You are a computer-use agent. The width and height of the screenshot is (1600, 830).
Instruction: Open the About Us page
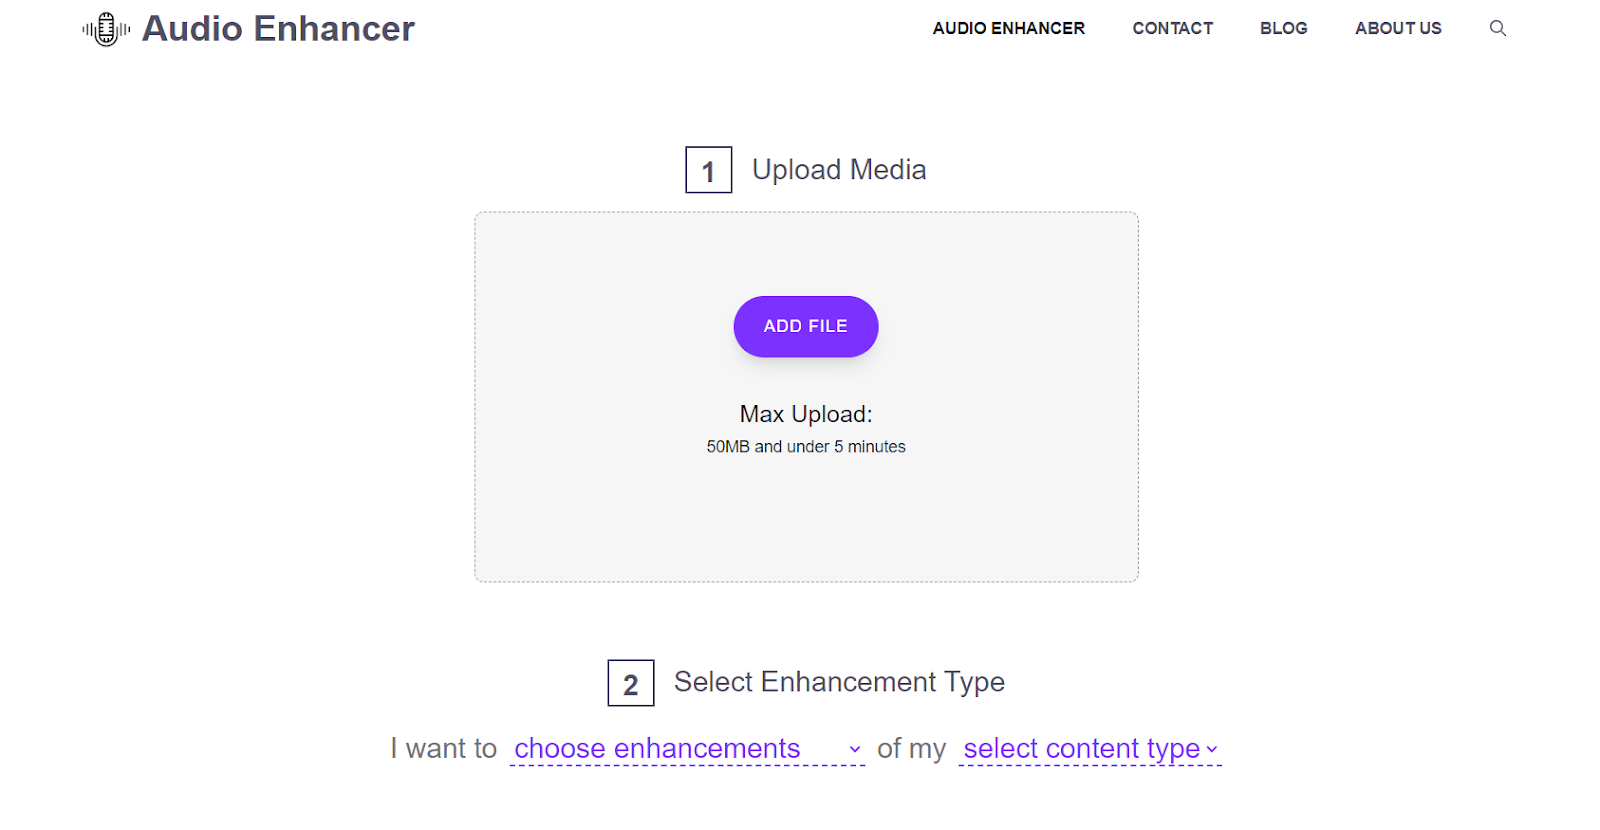tap(1398, 28)
